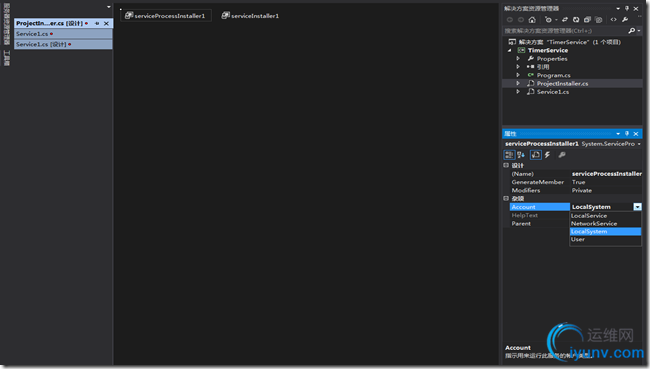Close the Solution Explorer panel
Image resolution: width=650 pixels, height=369 pixels.
[x=636, y=8]
